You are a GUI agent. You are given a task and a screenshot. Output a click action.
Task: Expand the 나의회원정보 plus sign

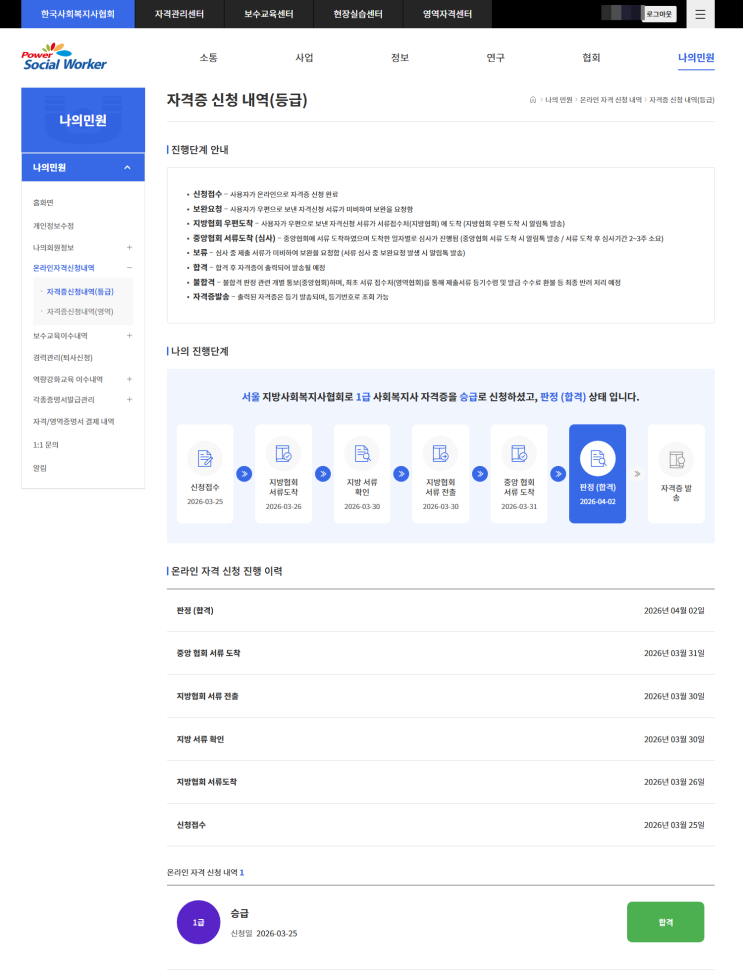130,247
